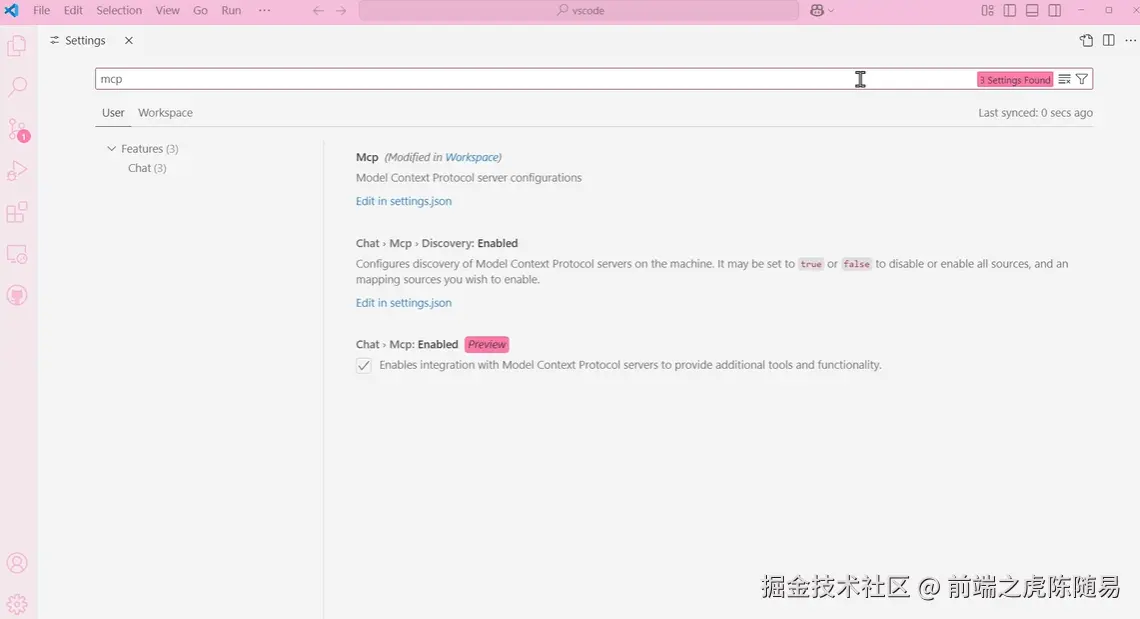1140x619 pixels.
Task: Open the Selection menu
Action: 119,10
